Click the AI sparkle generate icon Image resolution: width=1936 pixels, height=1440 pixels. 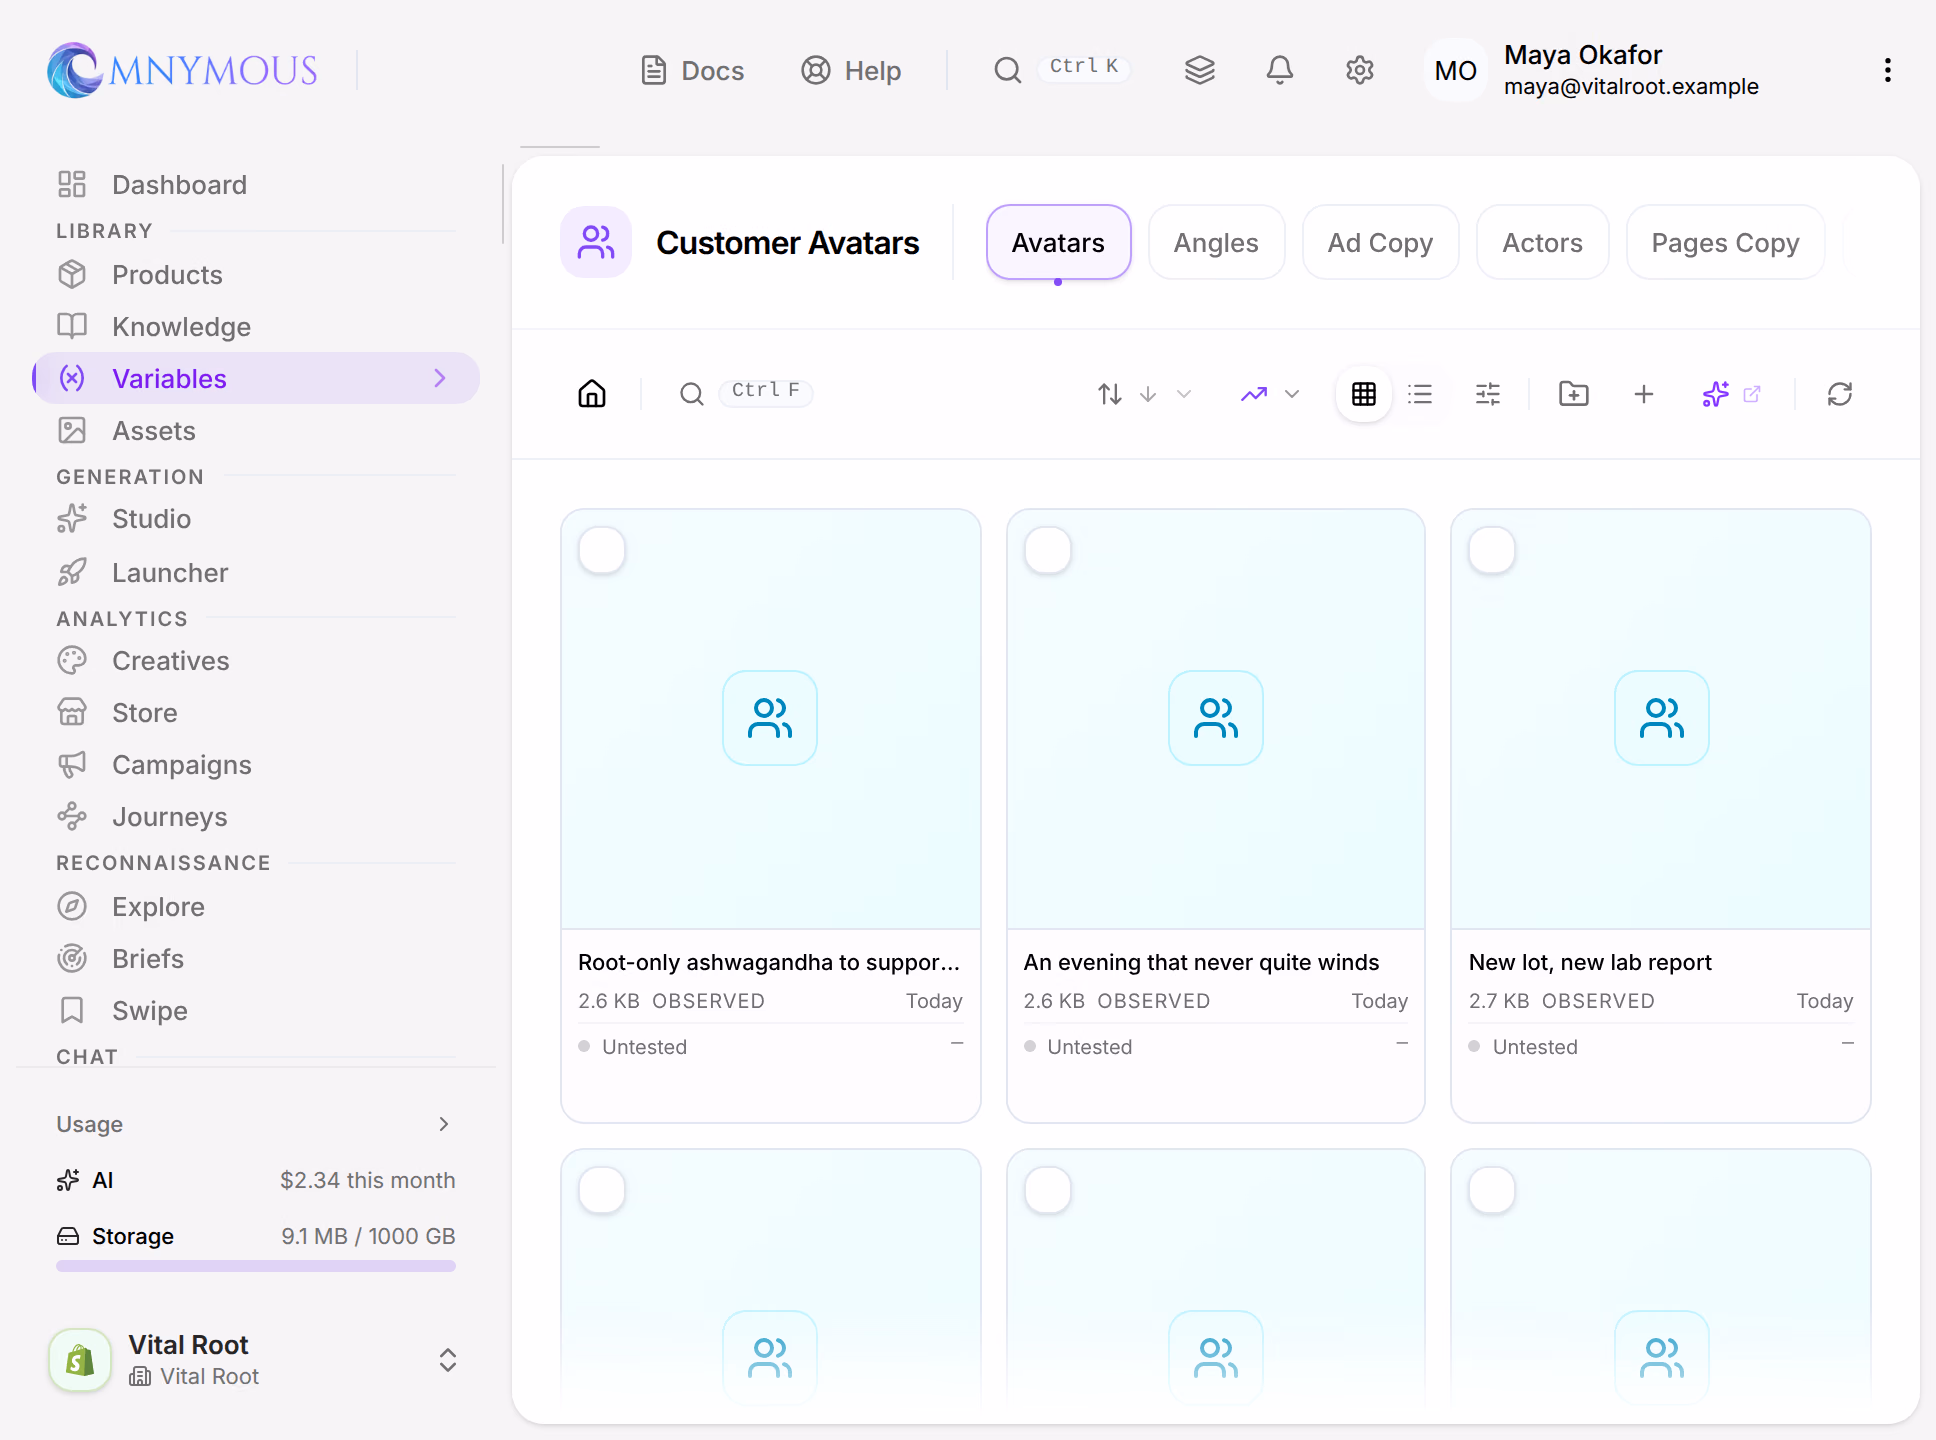coord(1716,394)
